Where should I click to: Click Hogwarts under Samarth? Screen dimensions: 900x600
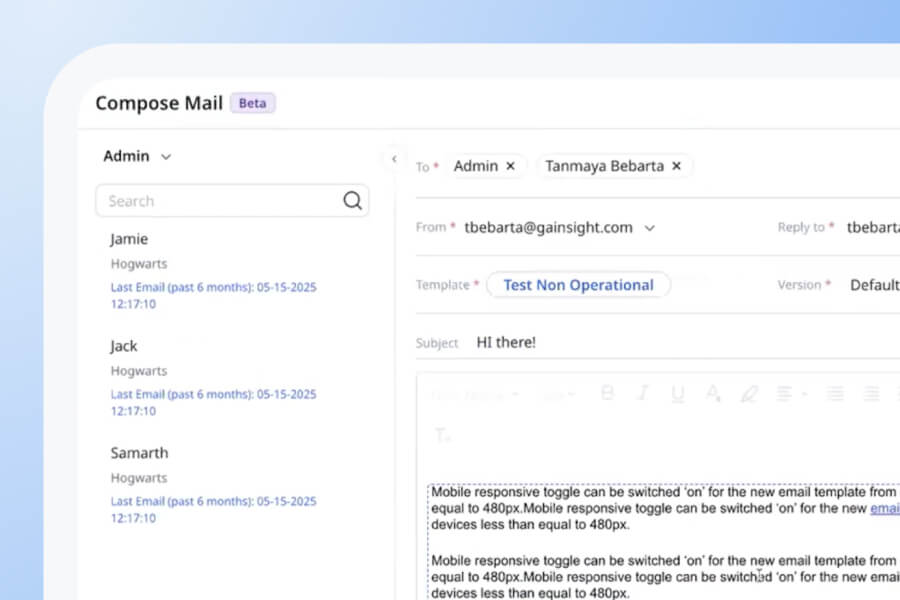(139, 478)
